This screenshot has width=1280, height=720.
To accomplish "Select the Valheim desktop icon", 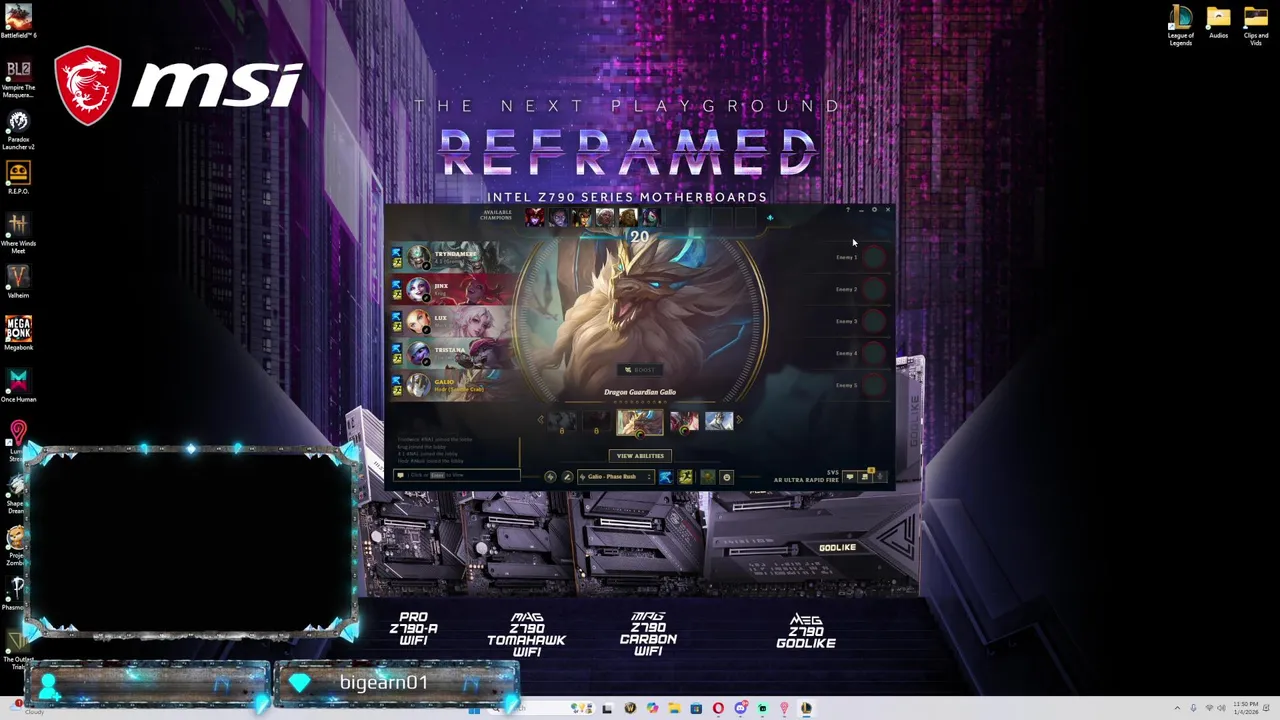I will (x=18, y=282).
